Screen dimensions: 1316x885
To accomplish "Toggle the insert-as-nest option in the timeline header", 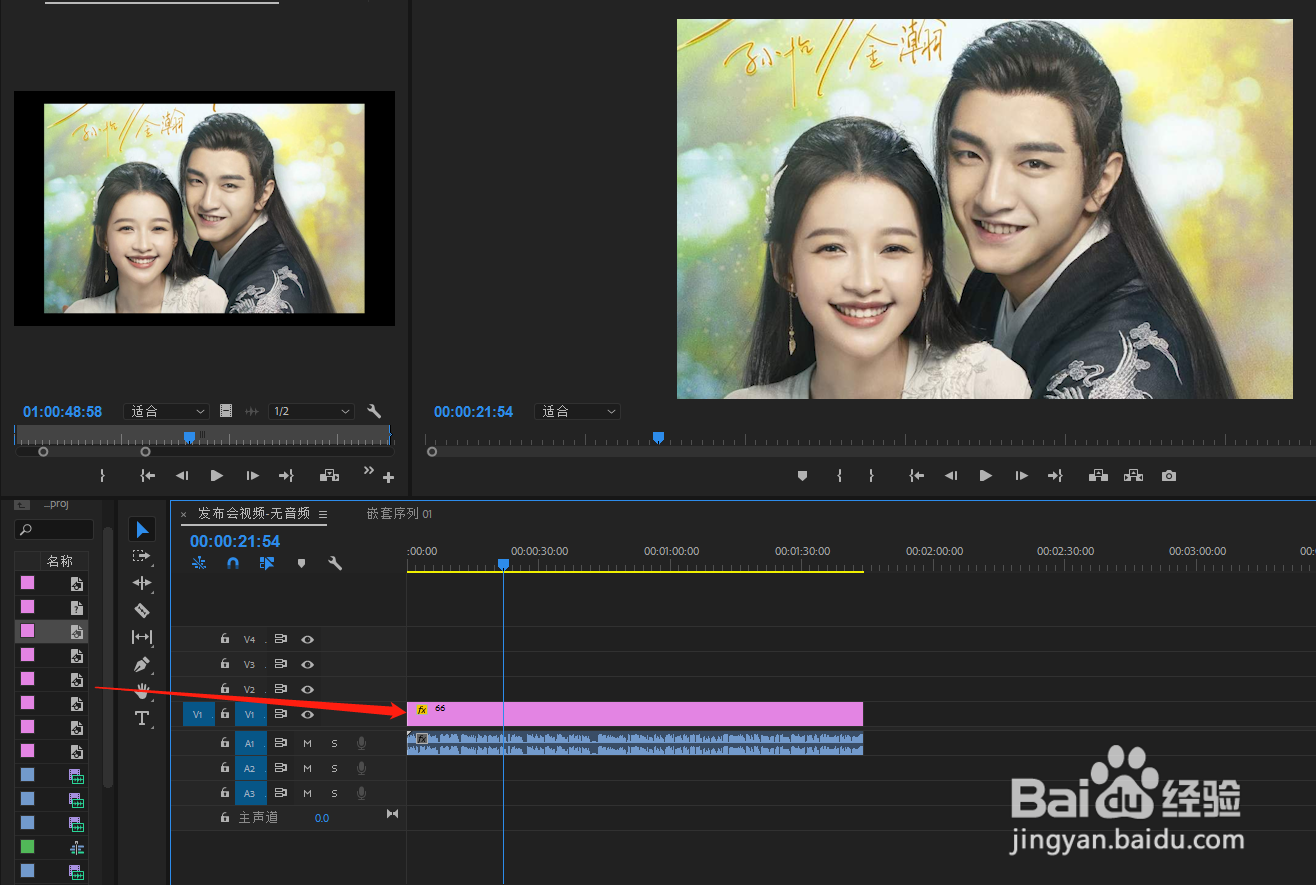I will 199,563.
